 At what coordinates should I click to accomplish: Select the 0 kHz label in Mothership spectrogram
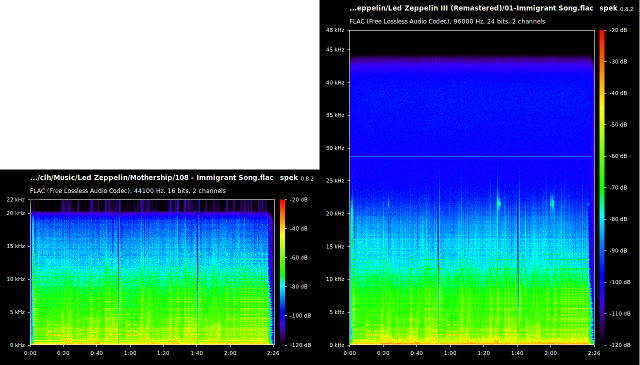[x=17, y=345]
